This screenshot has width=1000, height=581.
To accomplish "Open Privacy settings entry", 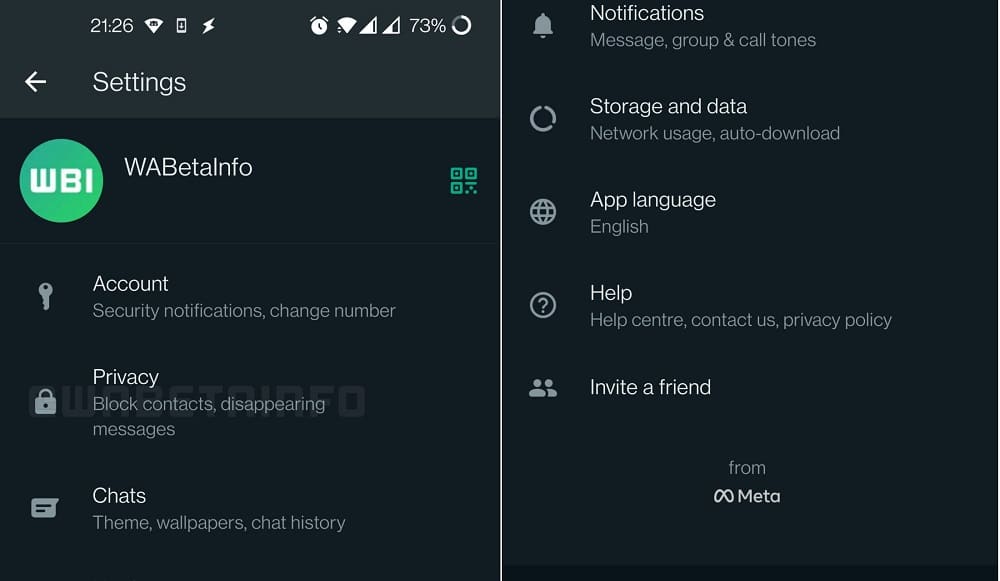I will click(250, 402).
